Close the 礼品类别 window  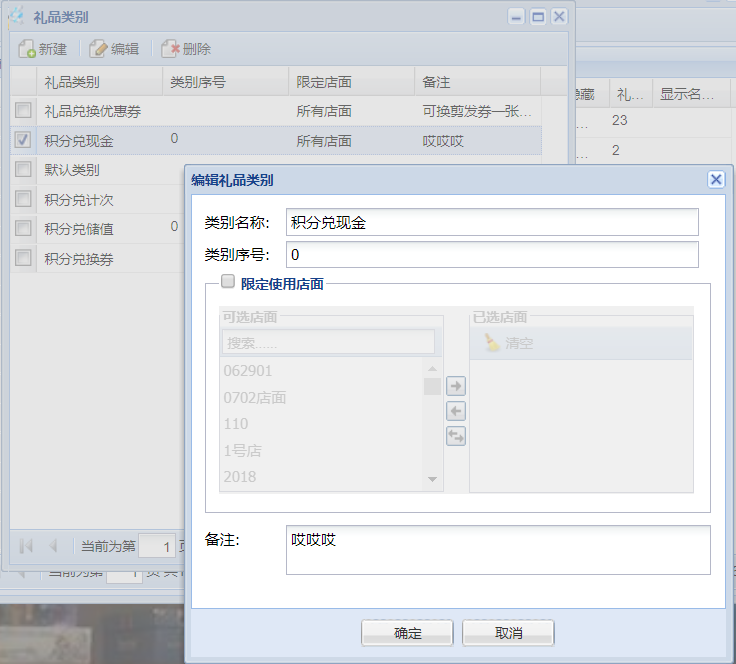pos(559,17)
